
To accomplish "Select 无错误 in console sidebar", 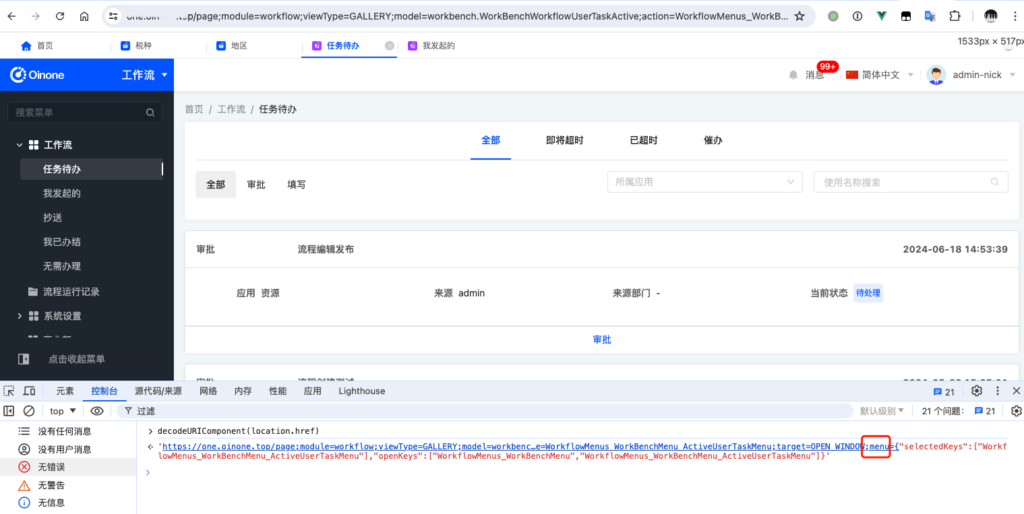I will point(51,467).
